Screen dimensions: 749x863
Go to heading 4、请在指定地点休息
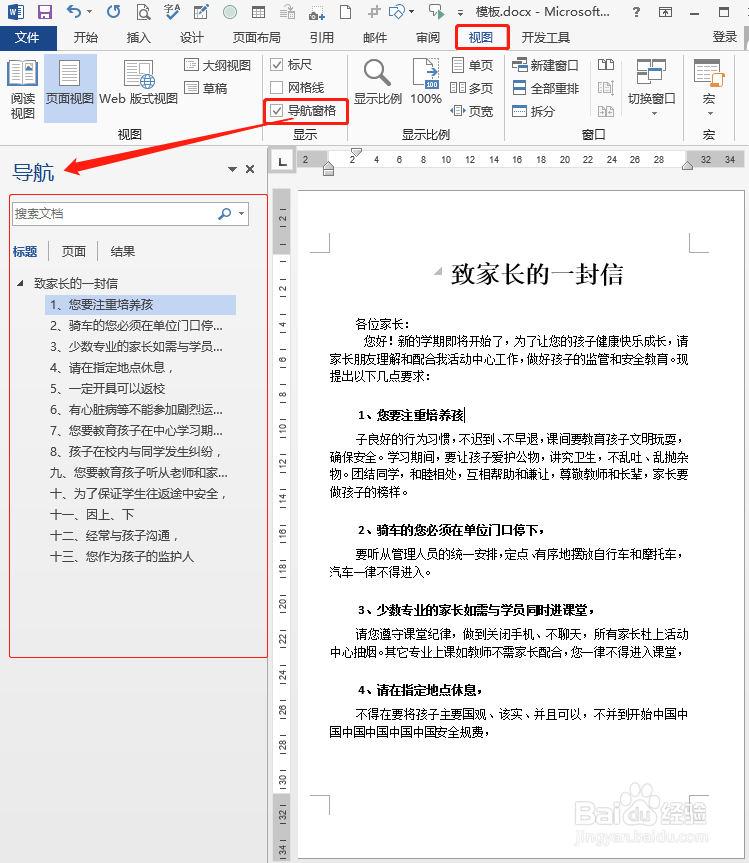coord(112,368)
